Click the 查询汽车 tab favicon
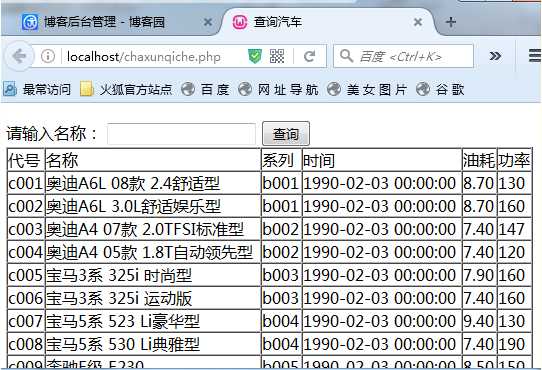The image size is (542, 370). 240,22
